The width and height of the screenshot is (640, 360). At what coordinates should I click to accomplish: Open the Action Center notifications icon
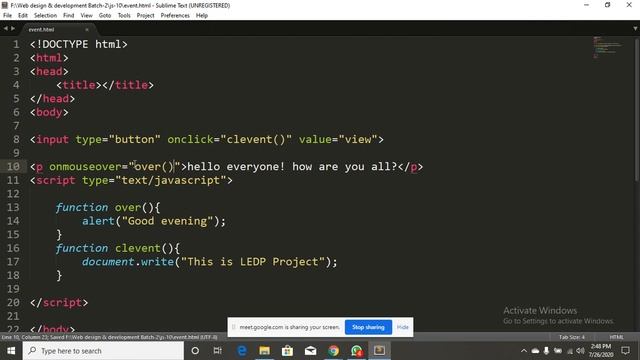pyautogui.click(x=625, y=351)
